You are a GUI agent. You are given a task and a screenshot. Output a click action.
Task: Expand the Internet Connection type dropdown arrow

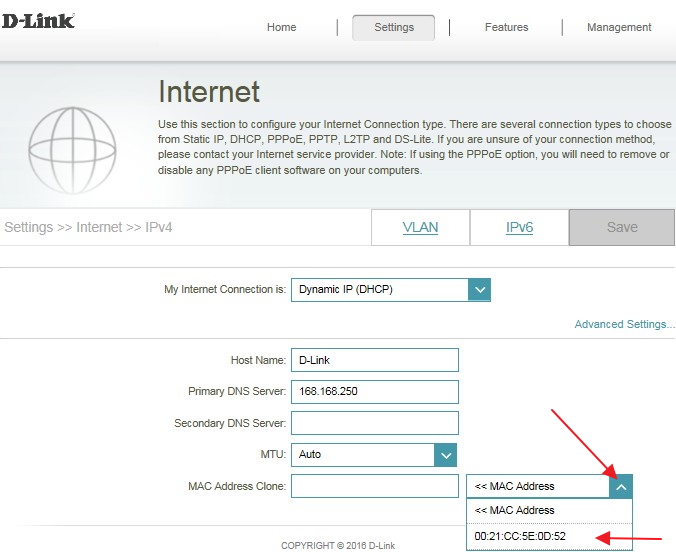[x=479, y=290]
